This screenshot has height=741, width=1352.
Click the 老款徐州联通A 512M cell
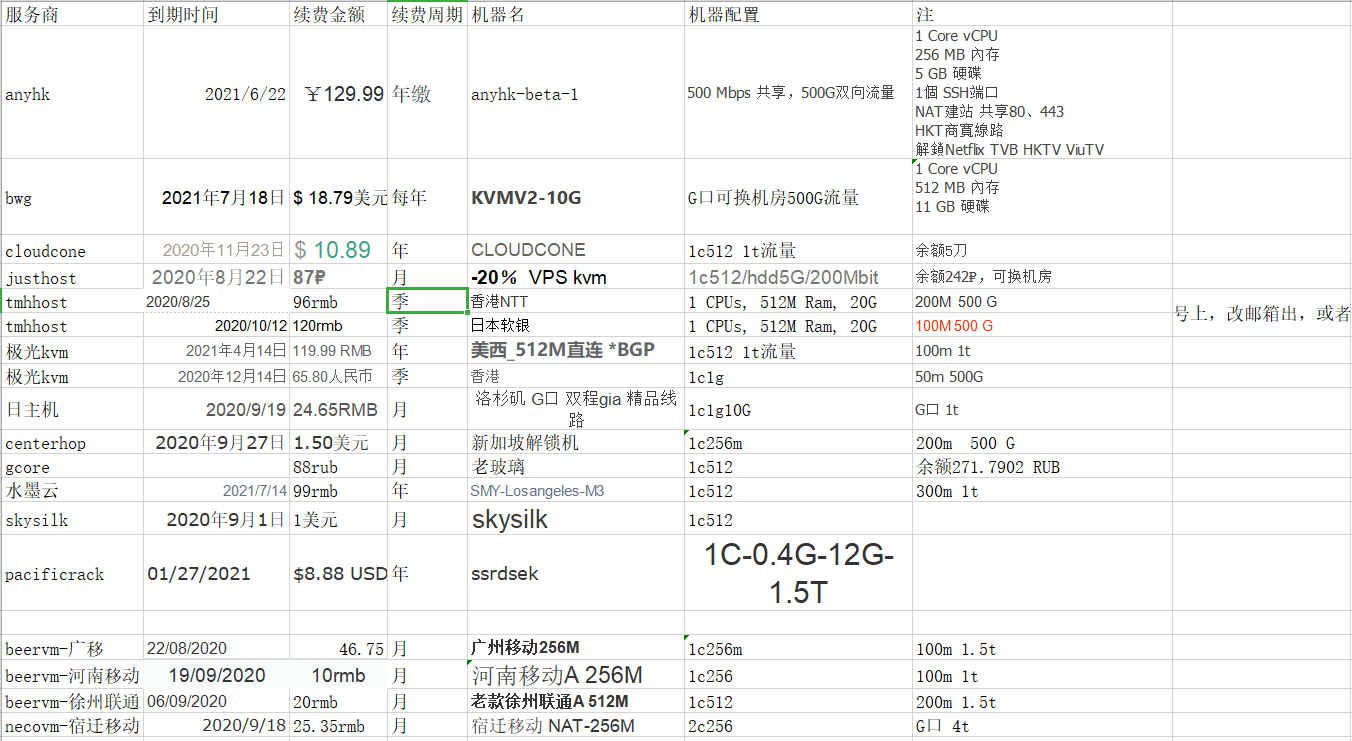coord(576,701)
